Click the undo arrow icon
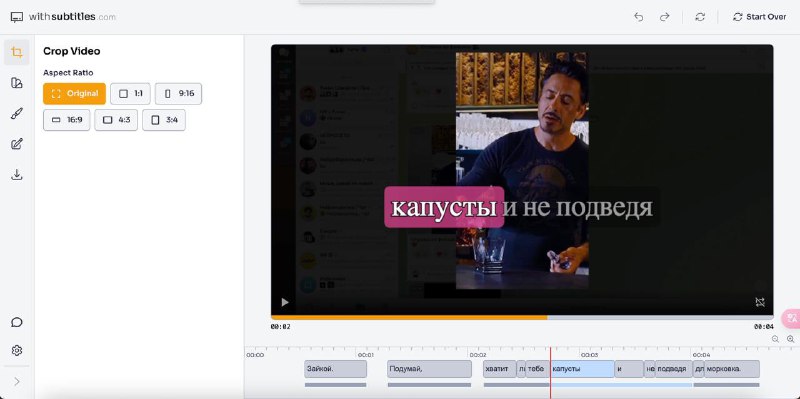Image resolution: width=800 pixels, height=399 pixels. pyautogui.click(x=638, y=17)
